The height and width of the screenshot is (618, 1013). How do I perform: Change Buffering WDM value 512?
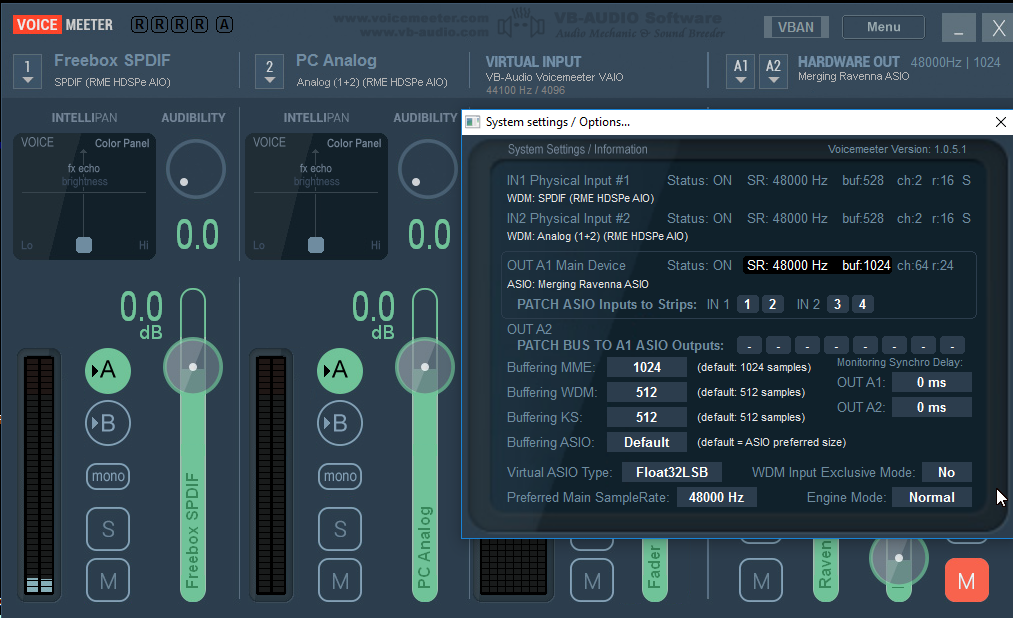647,393
